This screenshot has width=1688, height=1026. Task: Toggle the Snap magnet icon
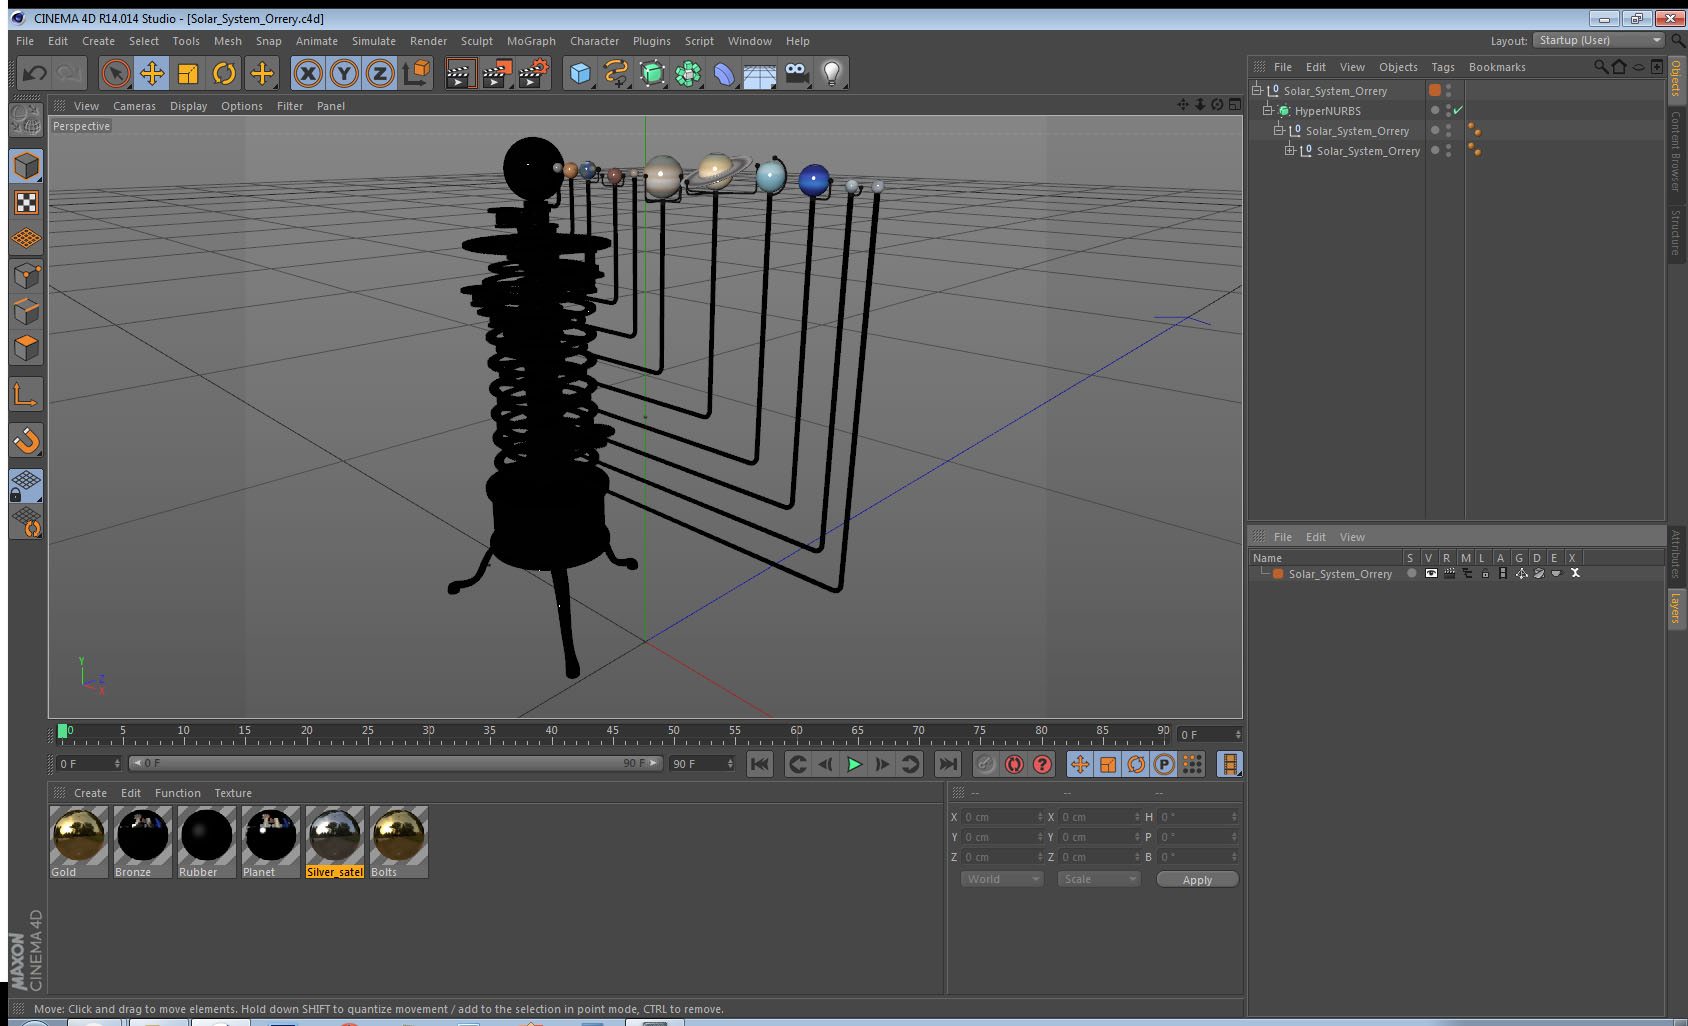click(x=26, y=440)
